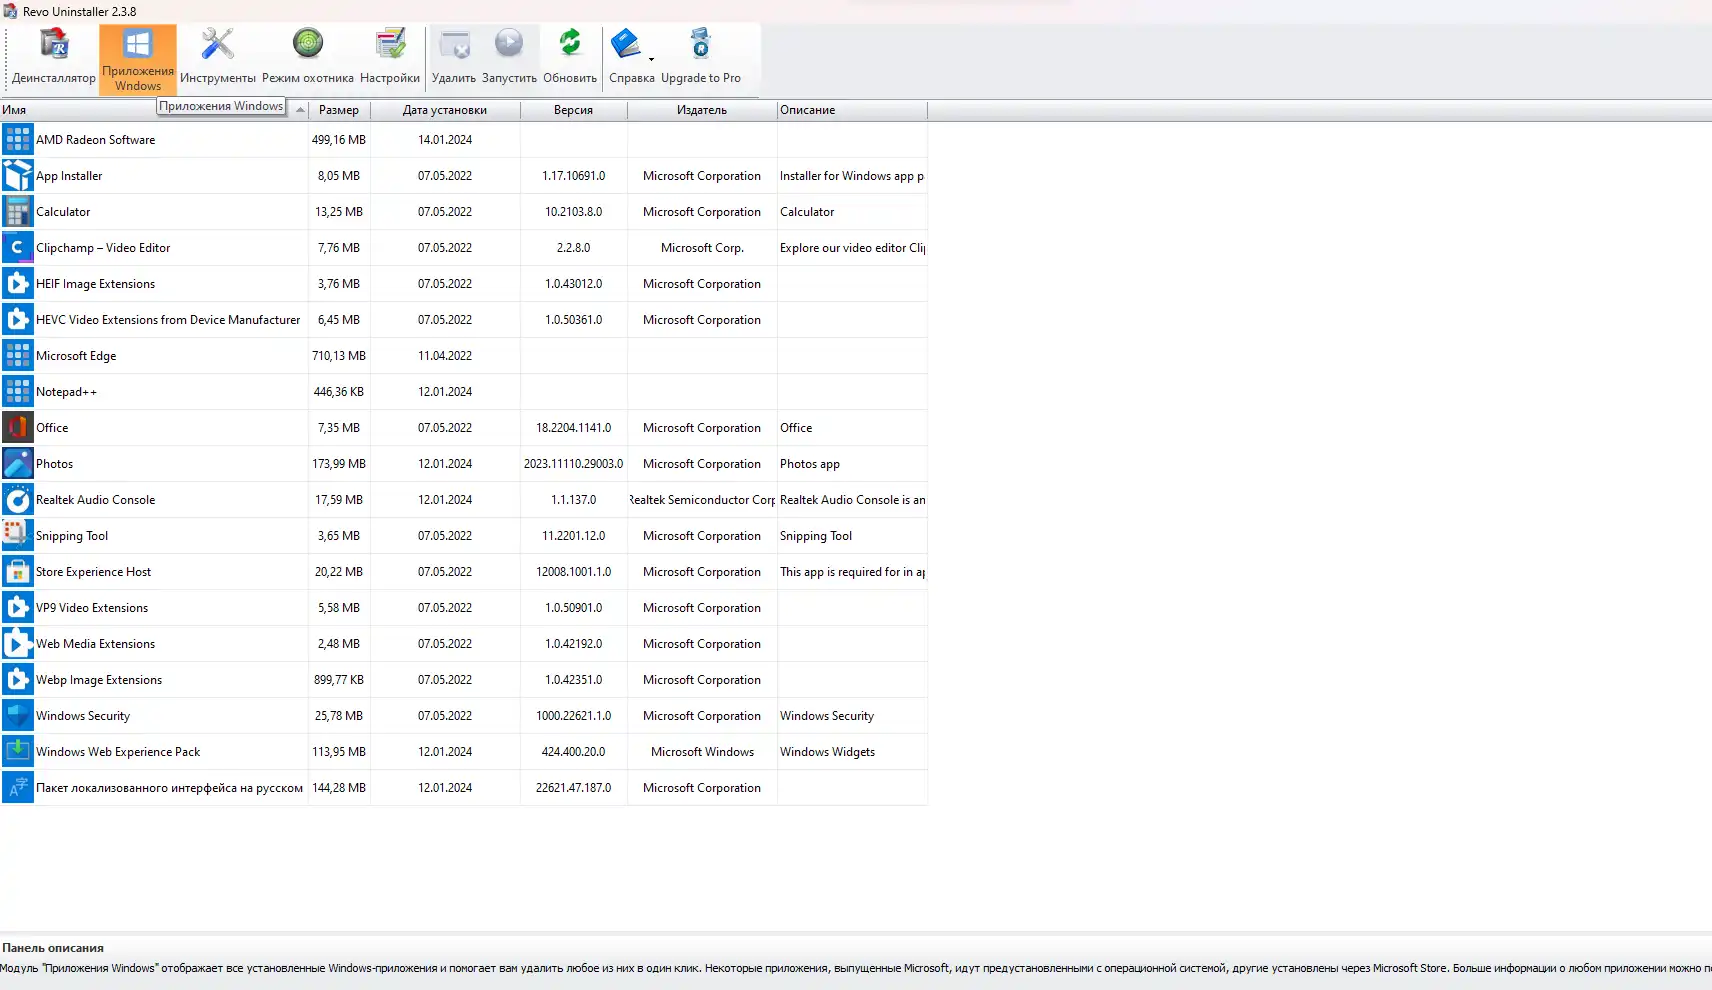This screenshot has height=990, width=1712.
Task: Sort list by Имя column header
Action: 154,110
